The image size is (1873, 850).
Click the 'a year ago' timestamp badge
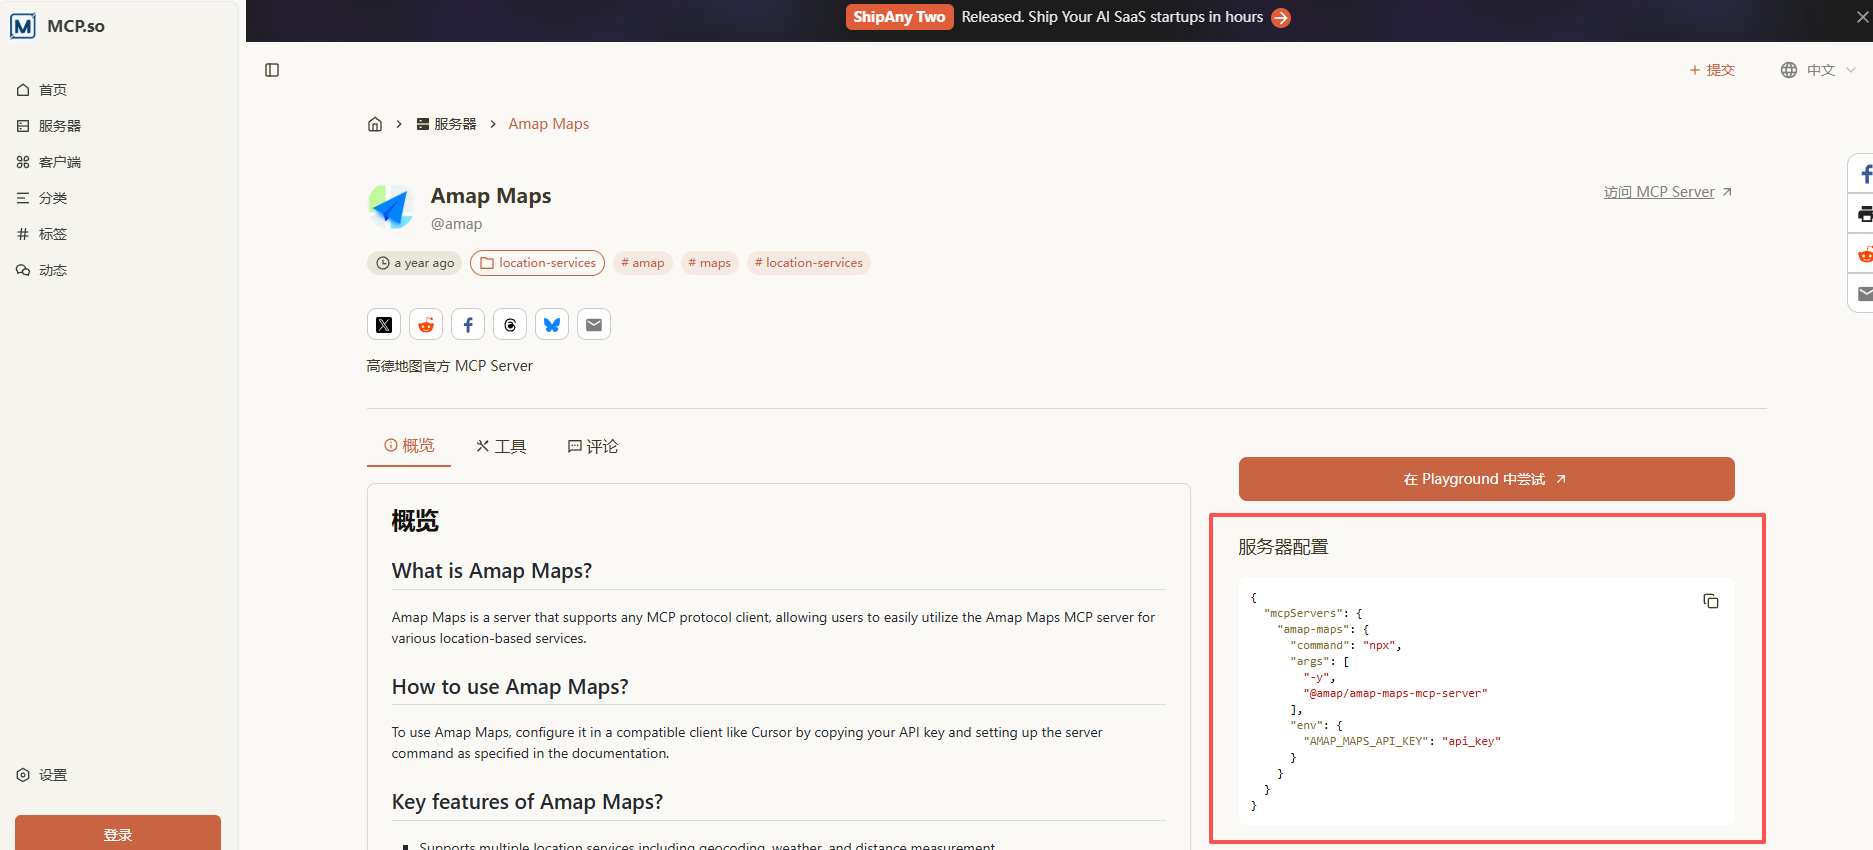pyautogui.click(x=415, y=263)
